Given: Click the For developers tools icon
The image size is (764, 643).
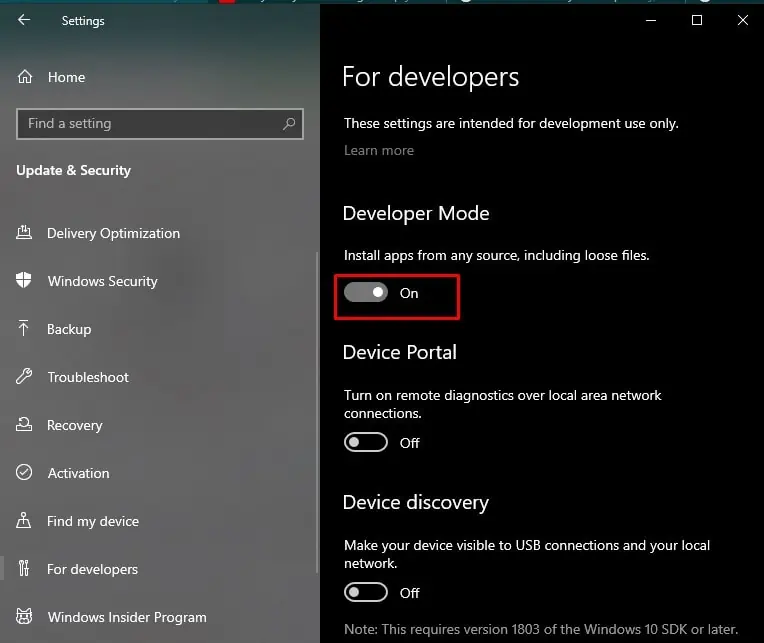Looking at the screenshot, I should [x=24, y=568].
